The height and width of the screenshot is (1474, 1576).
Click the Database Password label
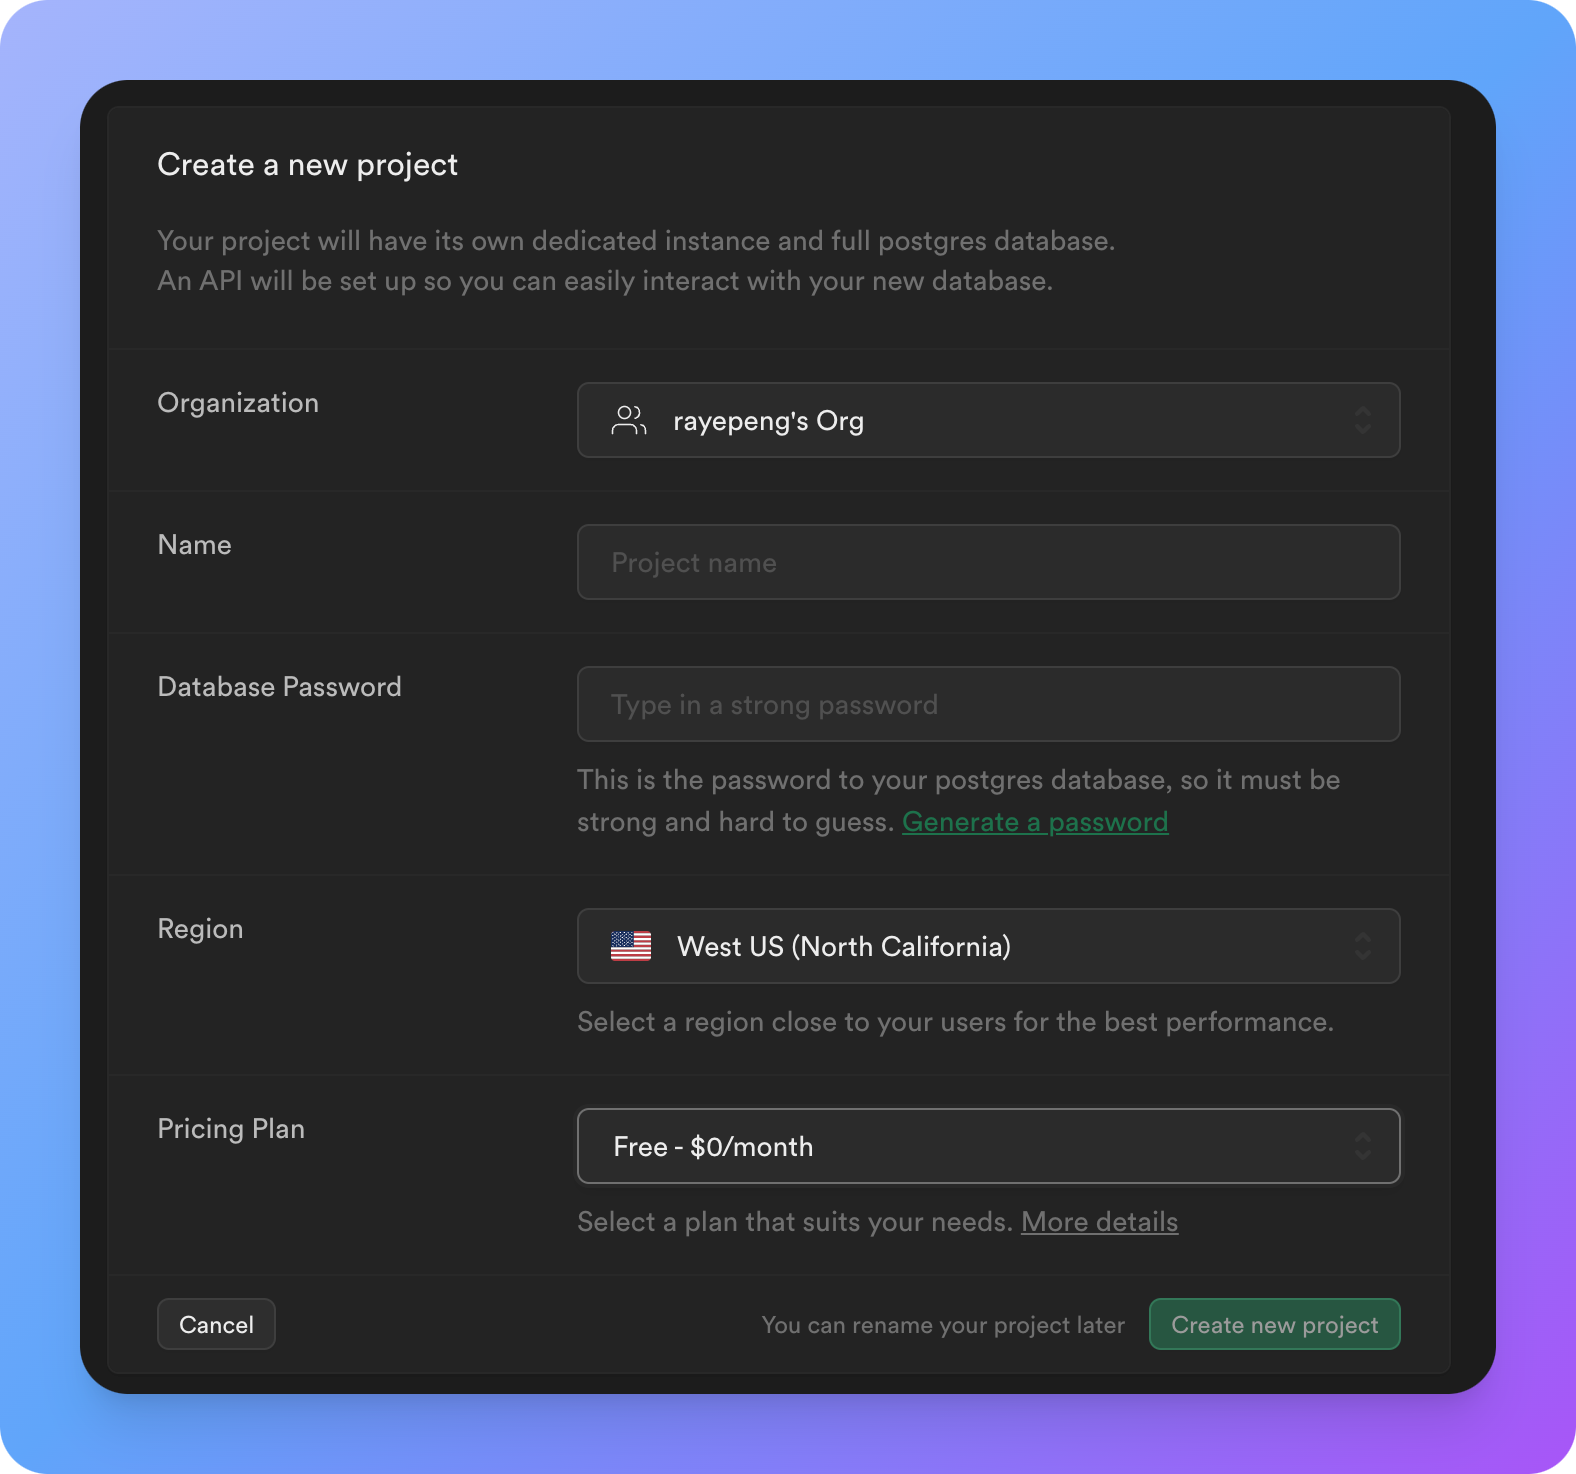279,687
